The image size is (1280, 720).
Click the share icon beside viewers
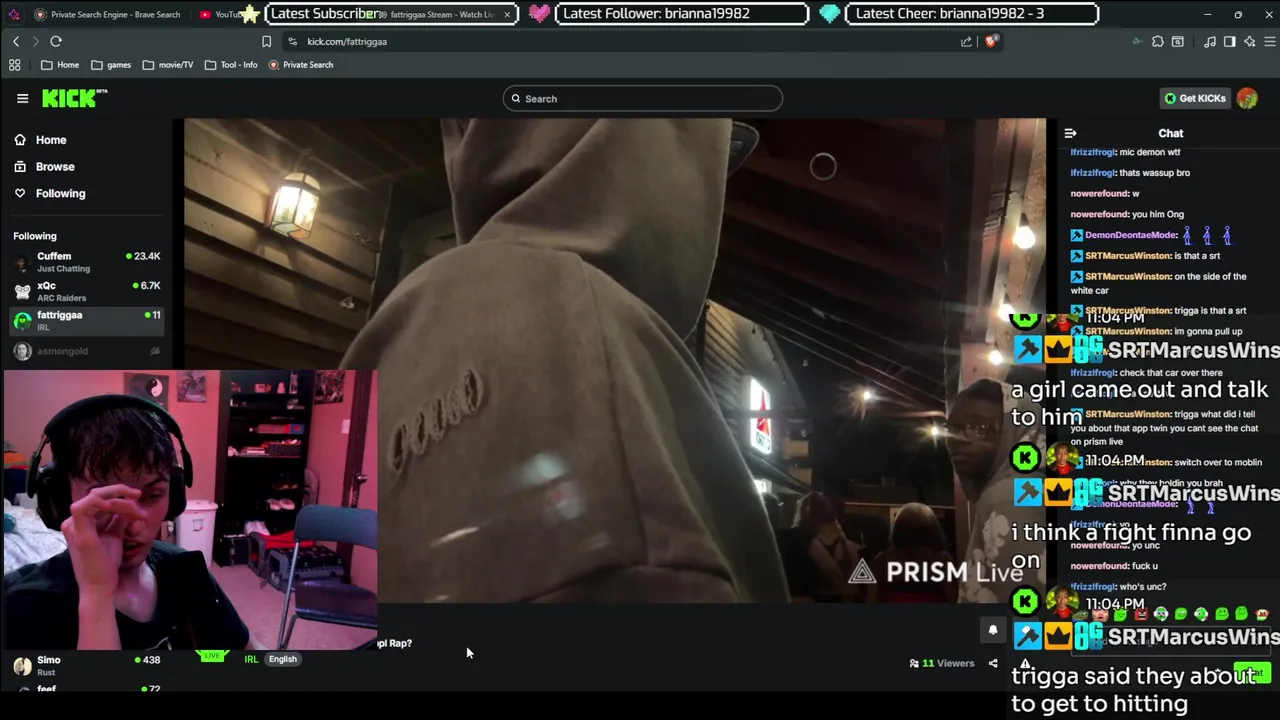click(993, 663)
